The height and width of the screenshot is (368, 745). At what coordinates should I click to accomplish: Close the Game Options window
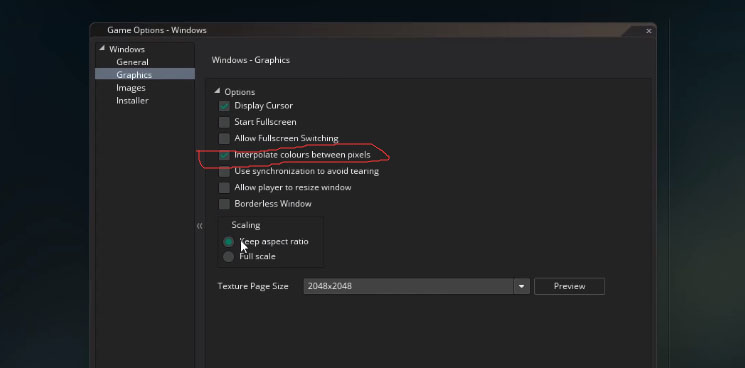point(649,31)
